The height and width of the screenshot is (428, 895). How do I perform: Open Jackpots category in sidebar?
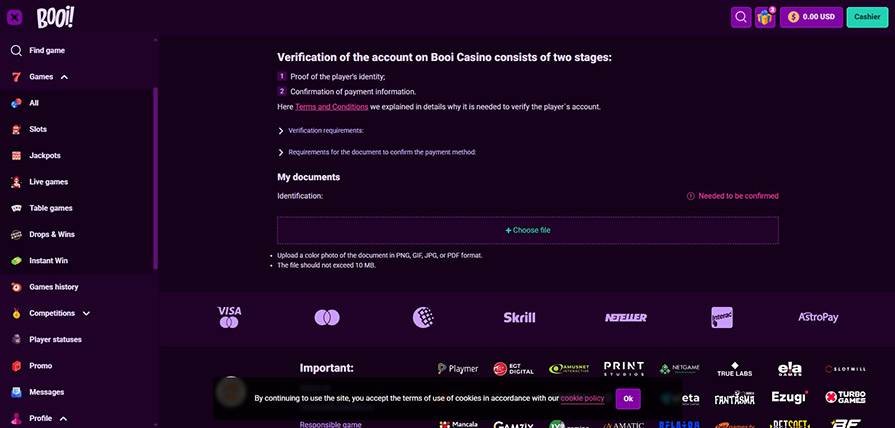[44, 156]
